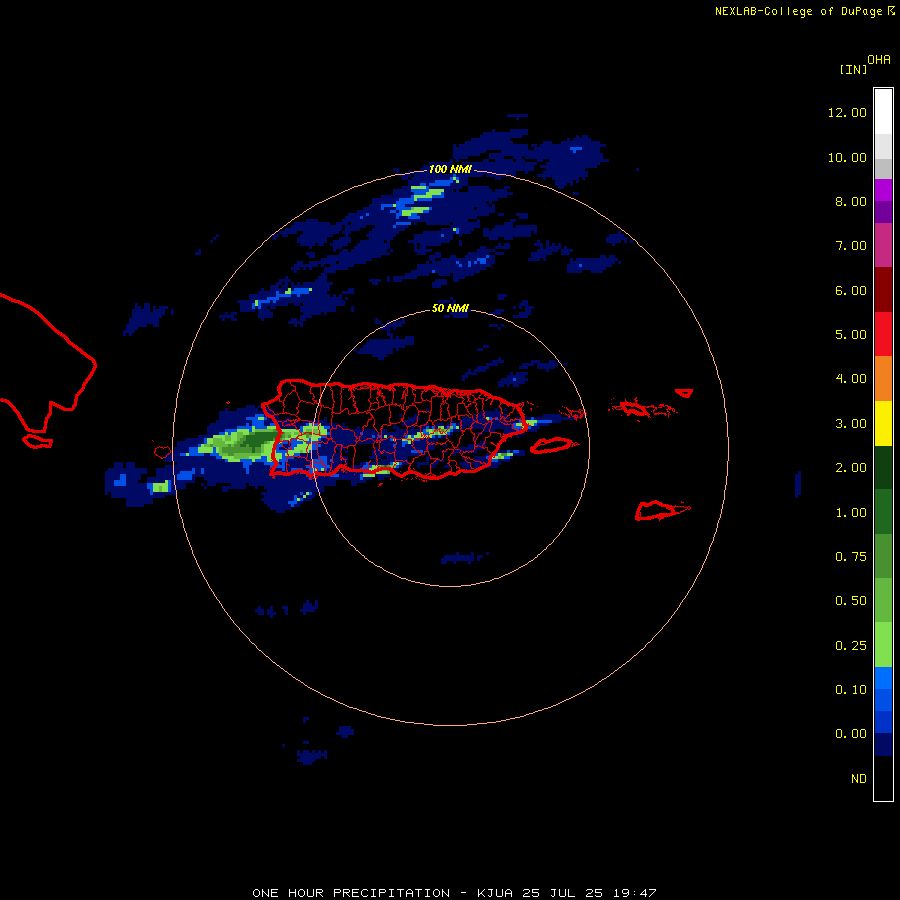Viewport: 900px width, 900px height.
Task: Click the St. Croix island outline in the southeast
Action: 661,510
